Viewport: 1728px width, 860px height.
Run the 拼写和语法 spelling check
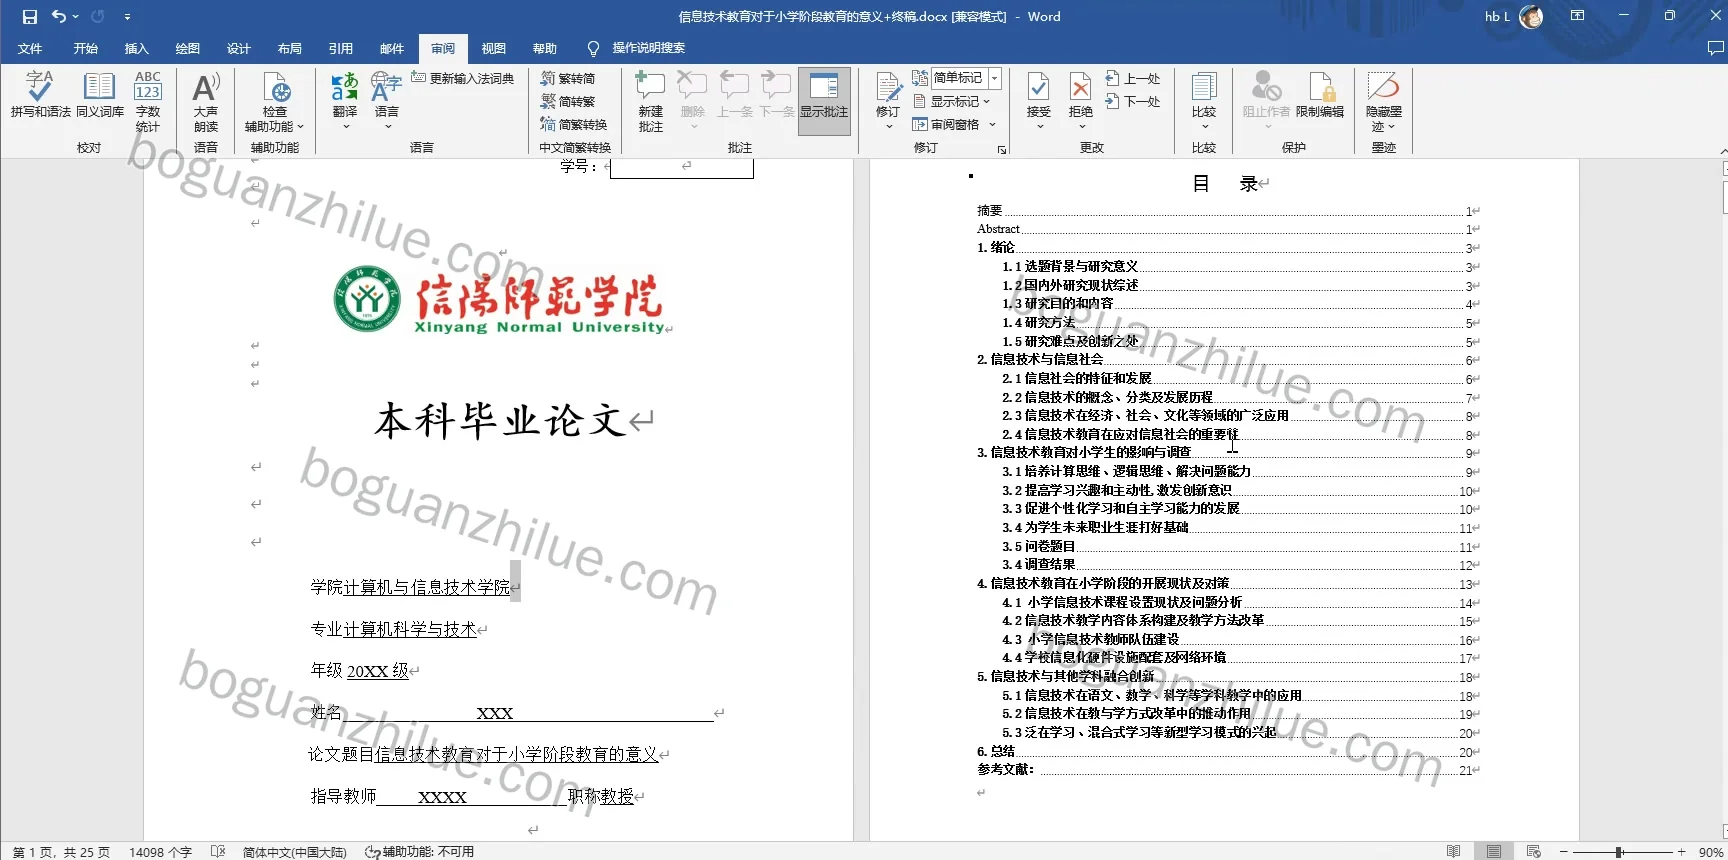[40, 96]
